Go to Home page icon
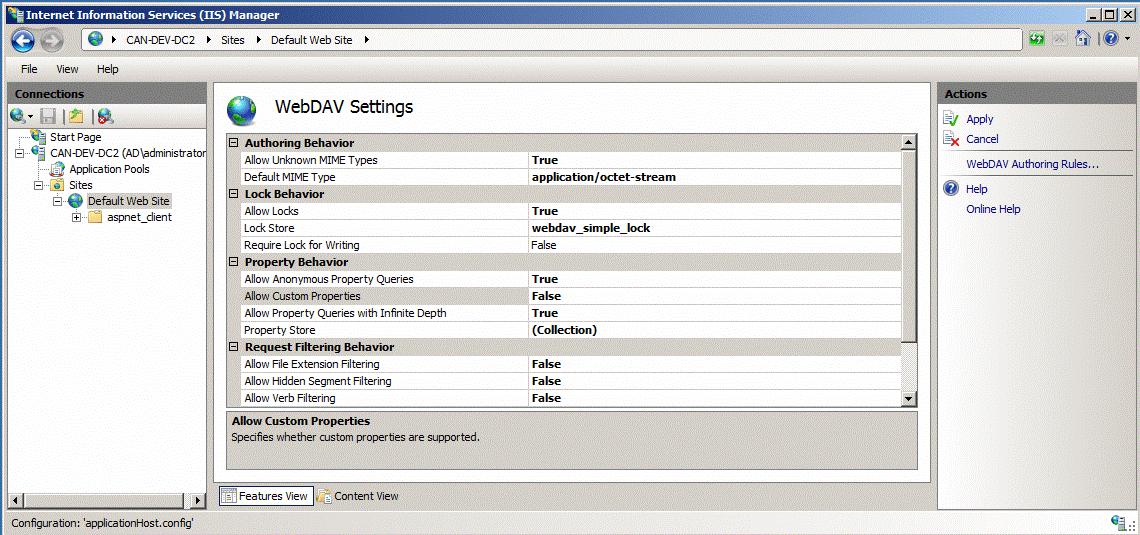1140x535 pixels. click(x=1083, y=39)
